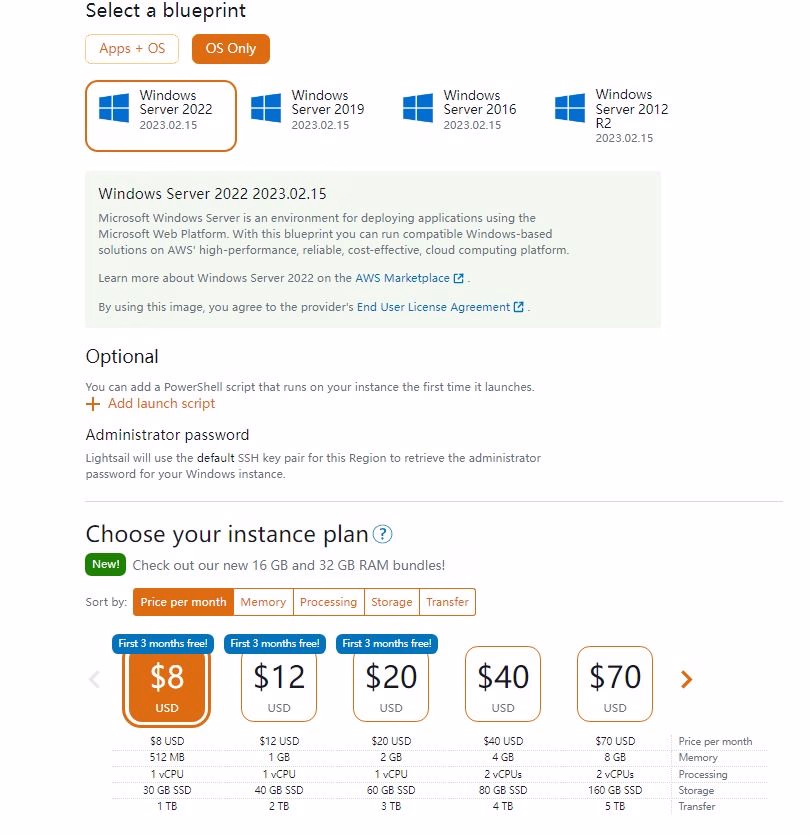
Task: Select OS Only blueprint type
Action: point(230,48)
